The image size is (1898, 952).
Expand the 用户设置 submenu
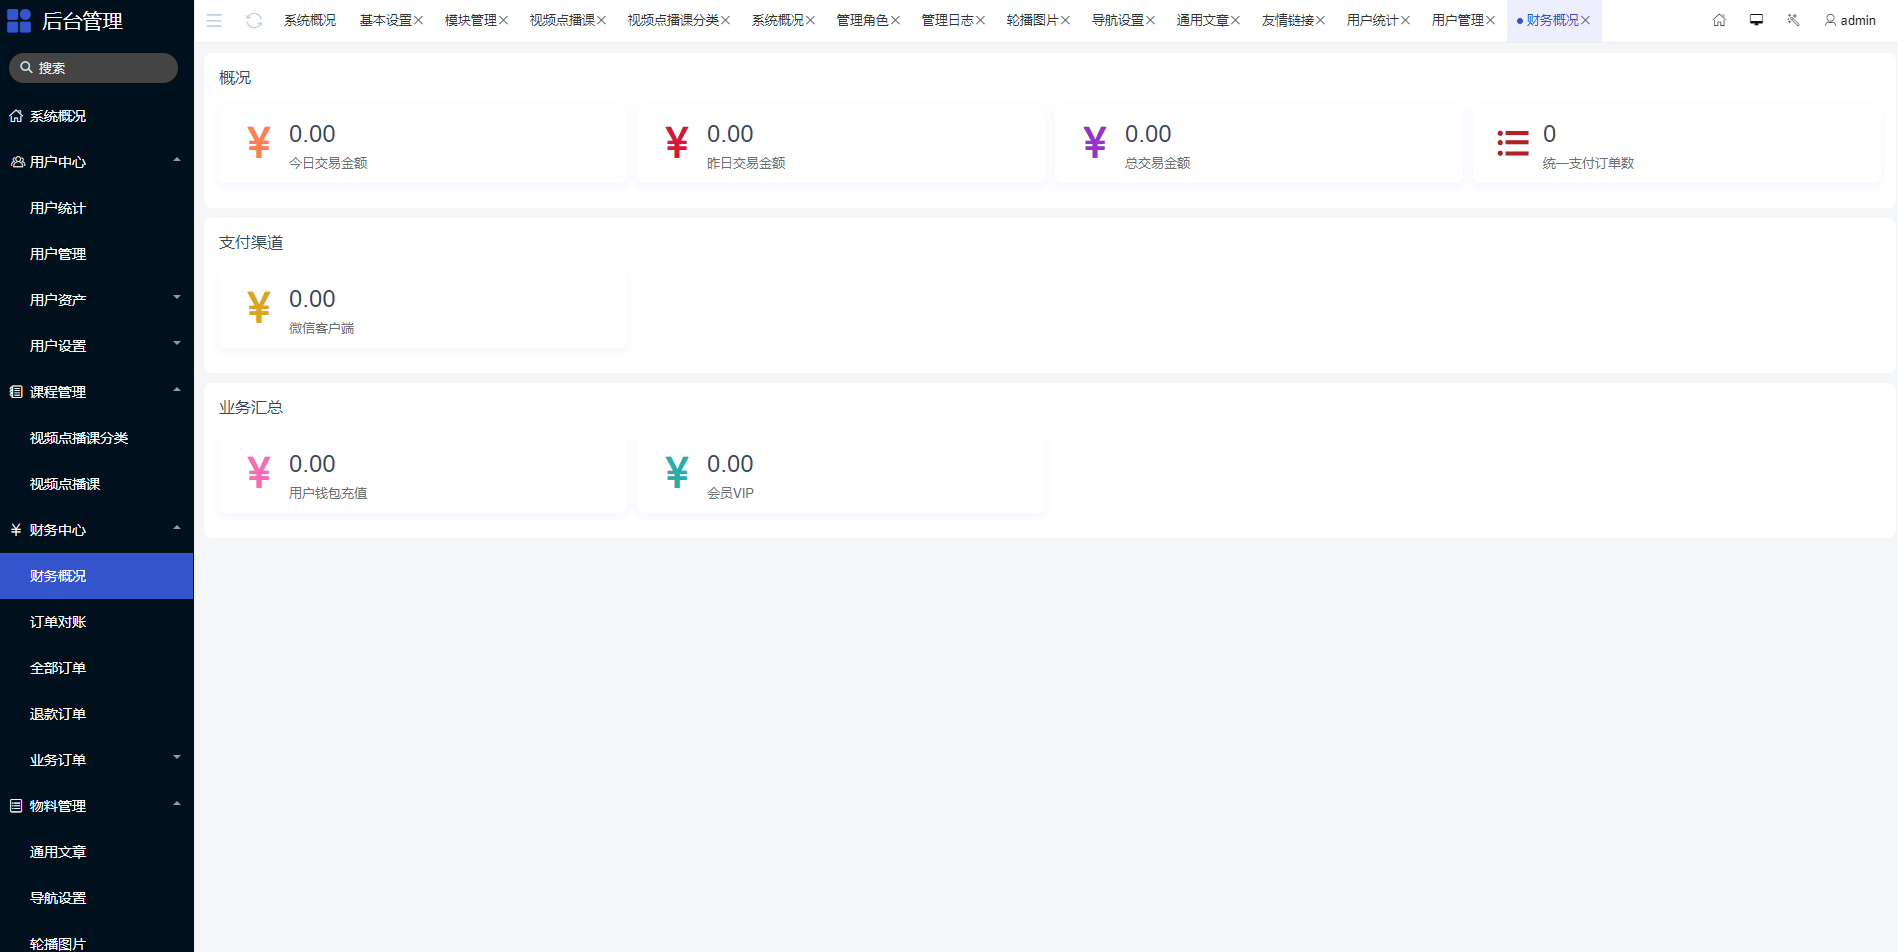tap(97, 346)
